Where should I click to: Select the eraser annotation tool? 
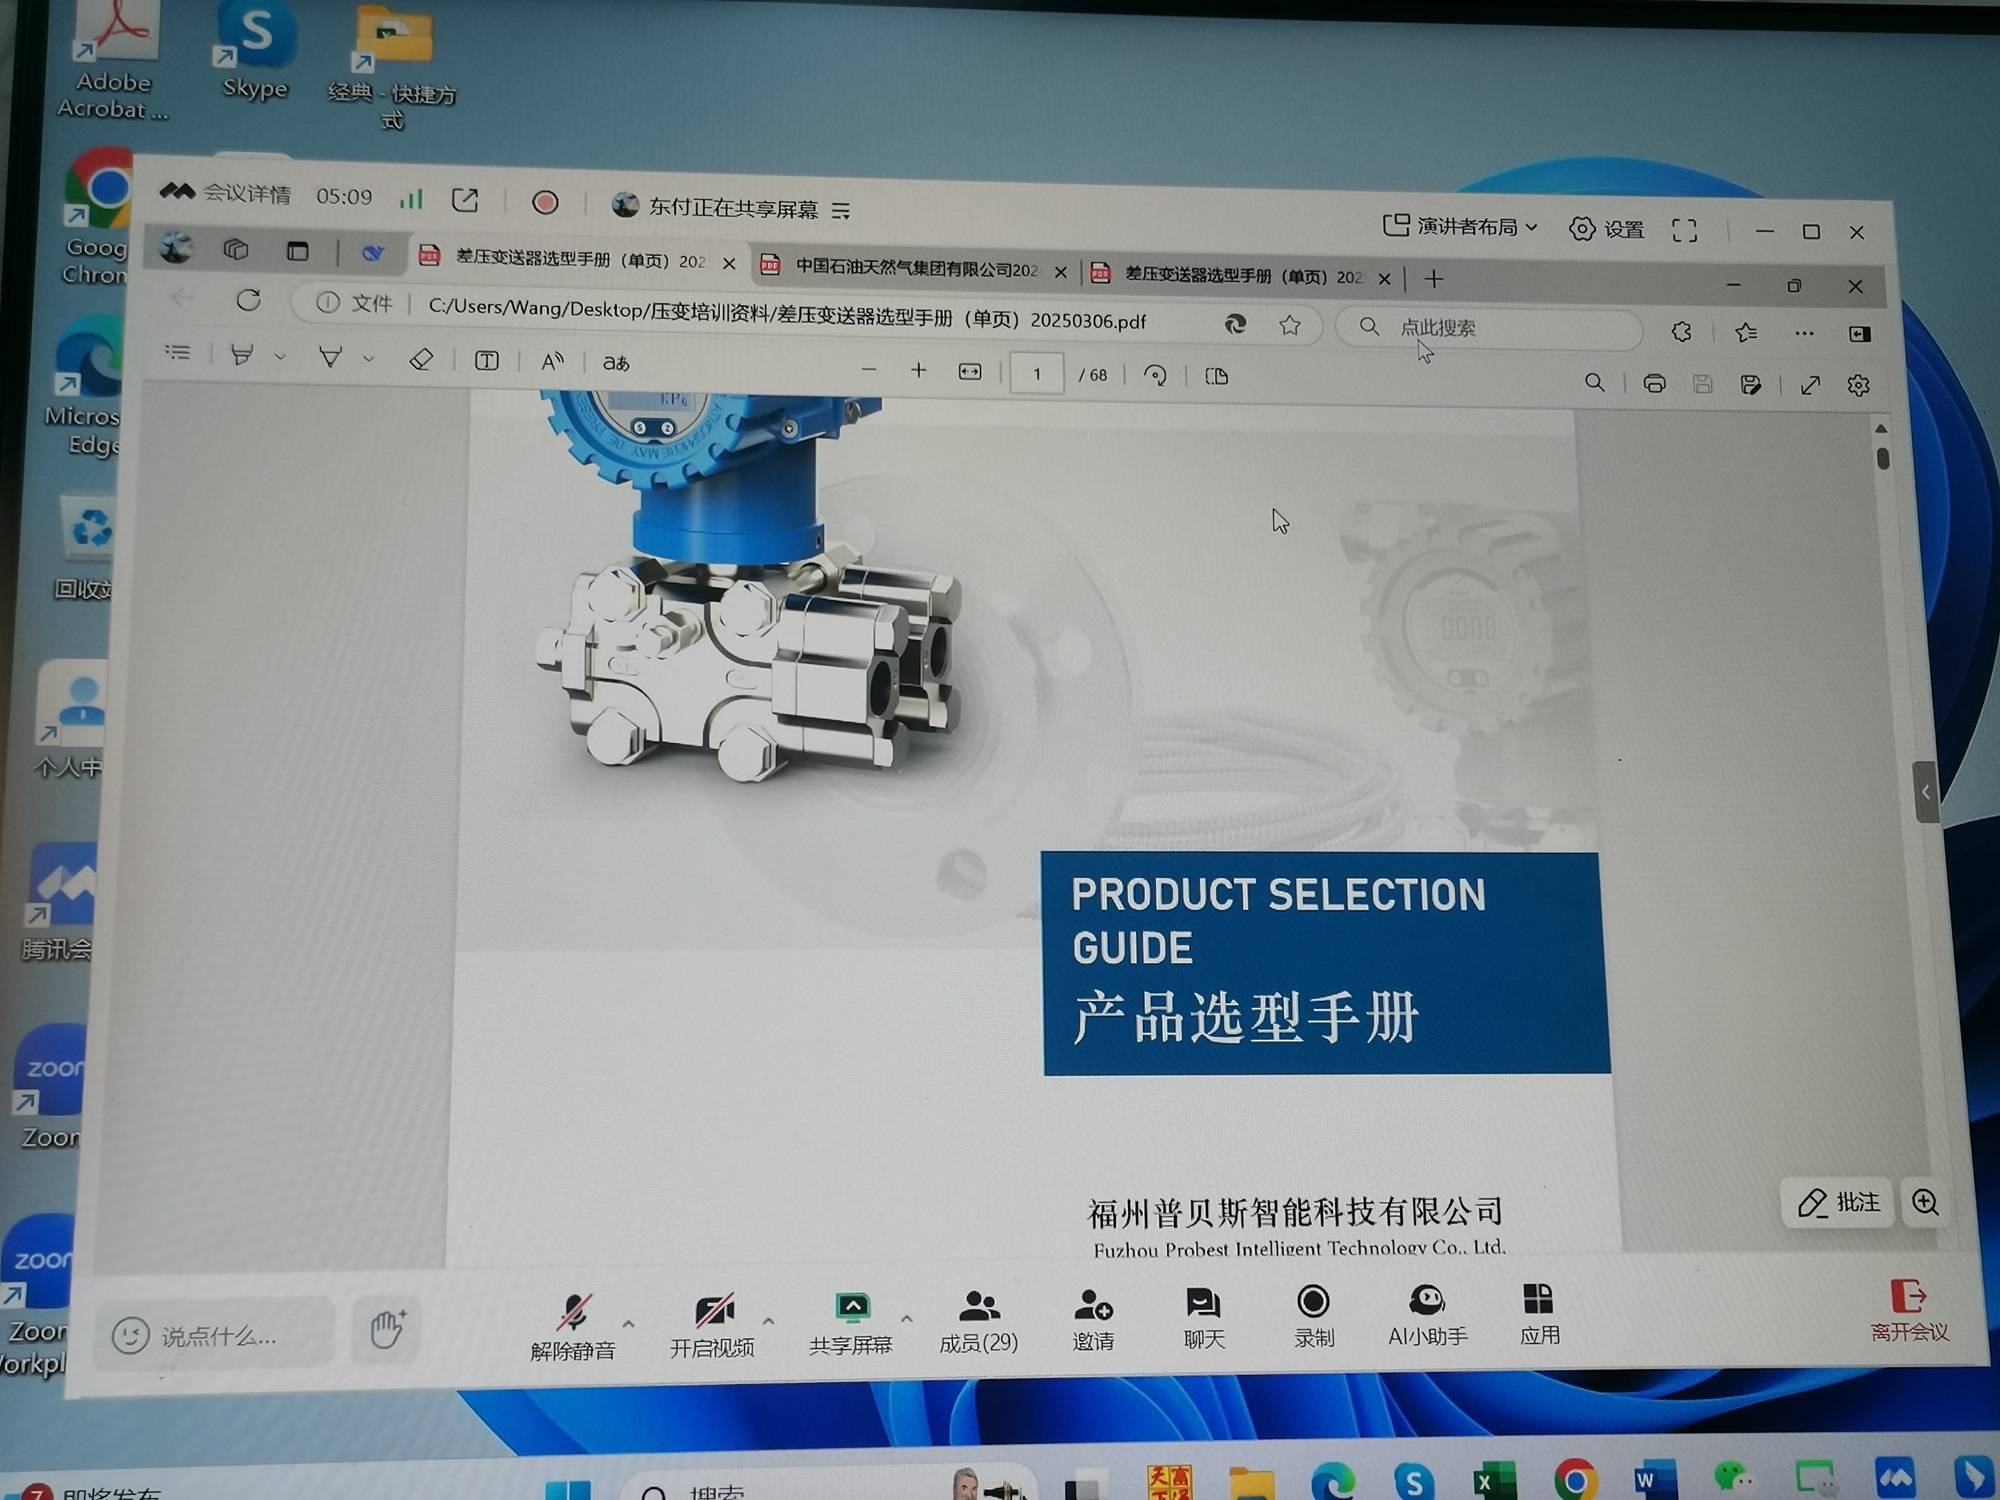click(x=422, y=358)
